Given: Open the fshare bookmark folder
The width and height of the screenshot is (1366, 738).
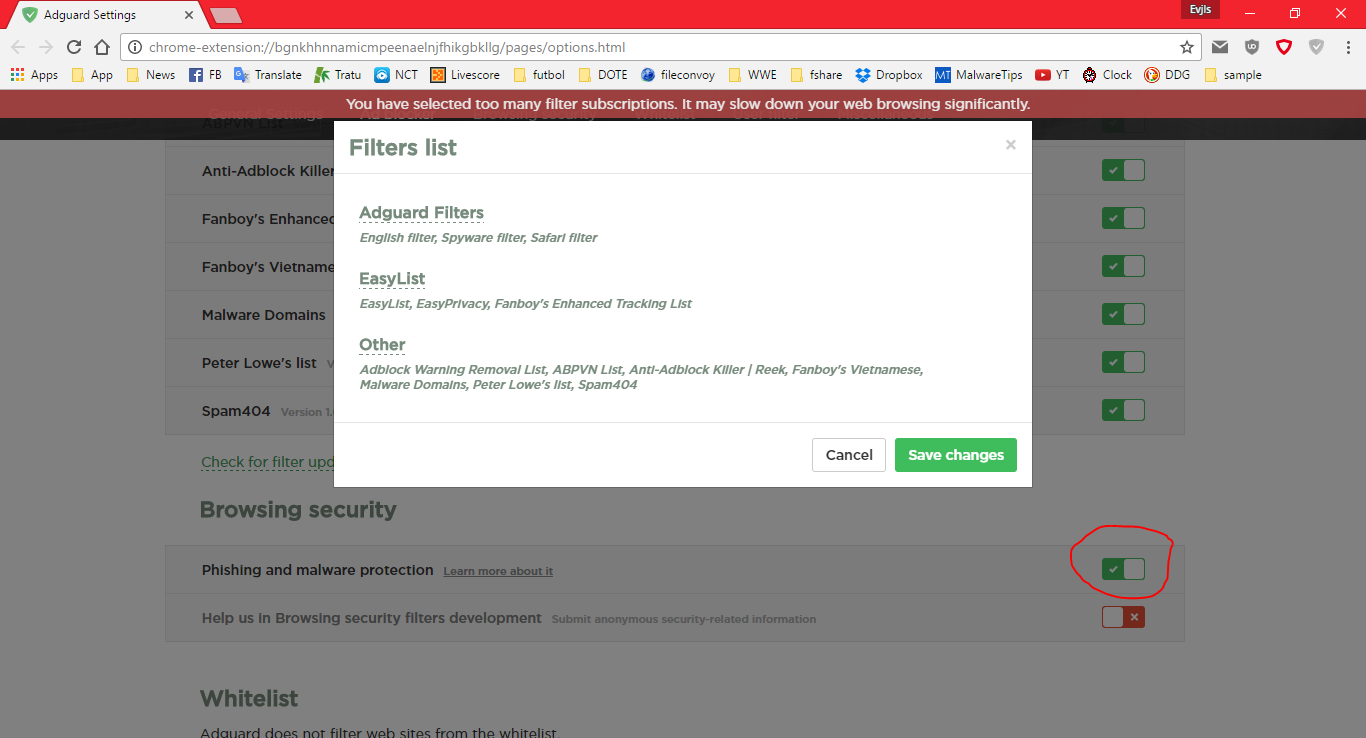Looking at the screenshot, I should (x=815, y=75).
